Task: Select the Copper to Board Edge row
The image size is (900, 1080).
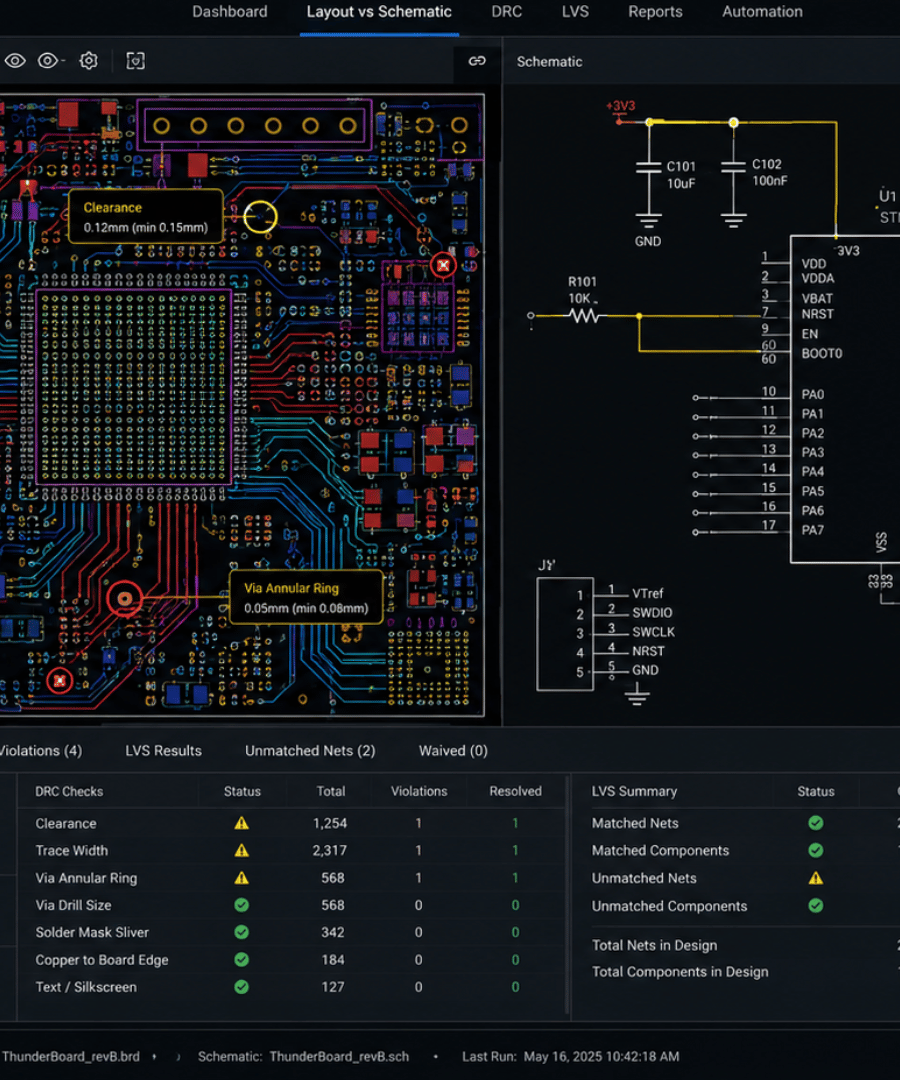Action: [x=291, y=959]
